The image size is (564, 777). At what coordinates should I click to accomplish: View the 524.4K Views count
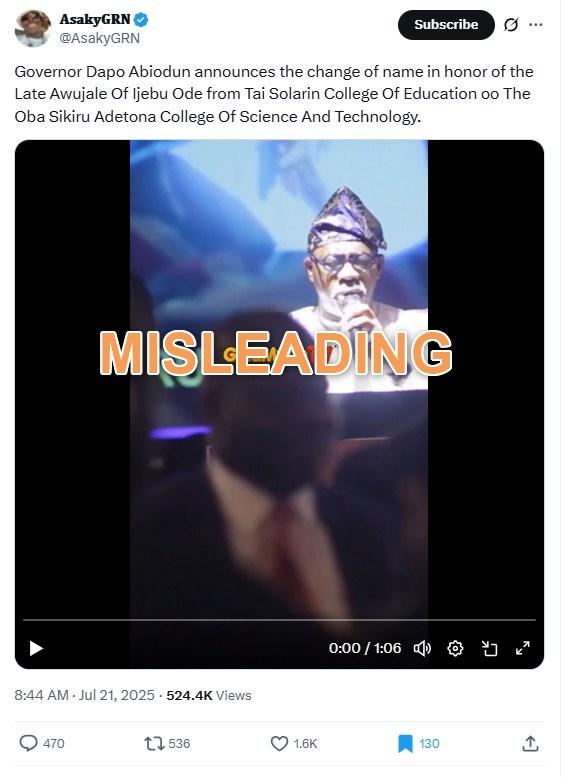(x=209, y=695)
